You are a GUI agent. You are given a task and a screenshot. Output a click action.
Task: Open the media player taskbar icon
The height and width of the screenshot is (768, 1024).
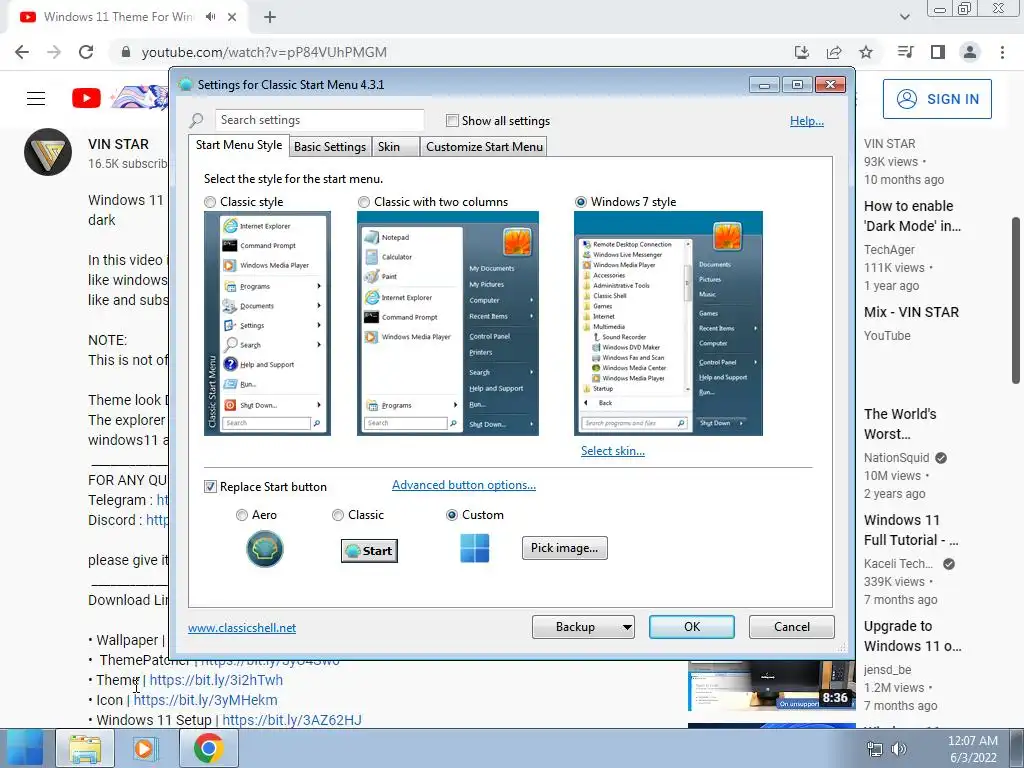[145, 748]
